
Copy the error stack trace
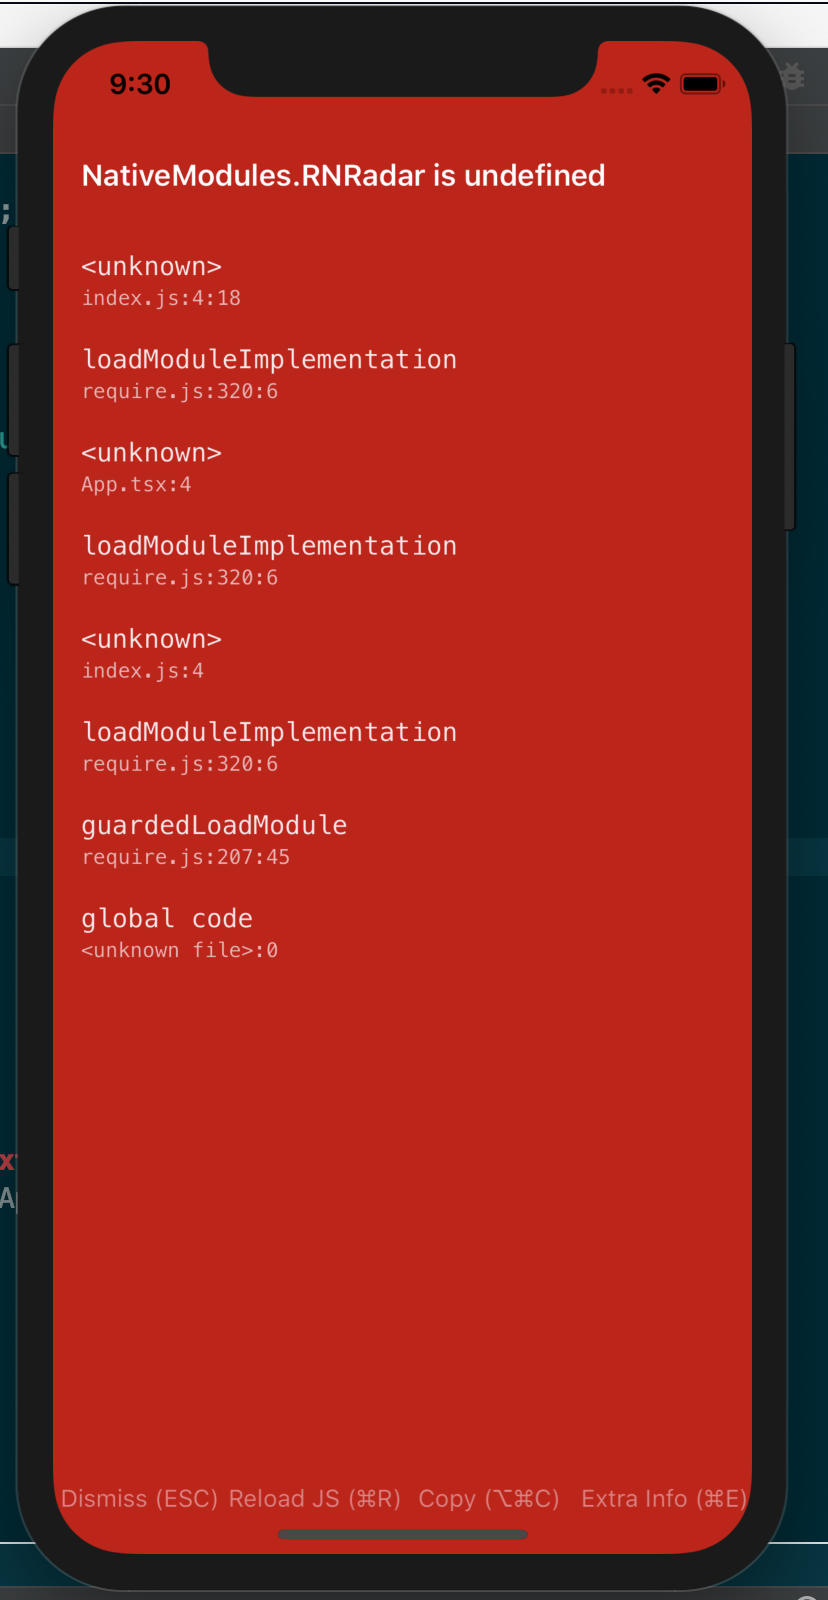(x=488, y=1498)
